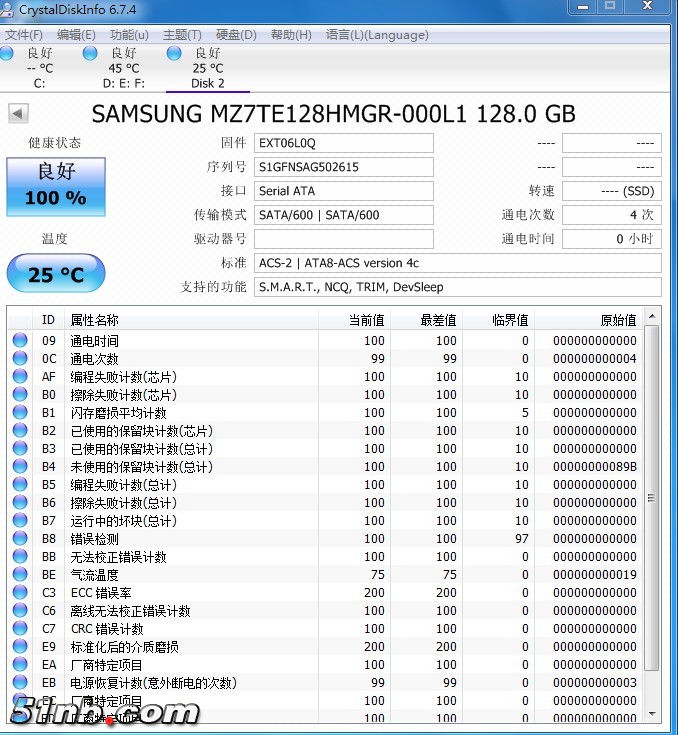Click the previous disk arrow button
This screenshot has width=678, height=735.
(x=18, y=114)
